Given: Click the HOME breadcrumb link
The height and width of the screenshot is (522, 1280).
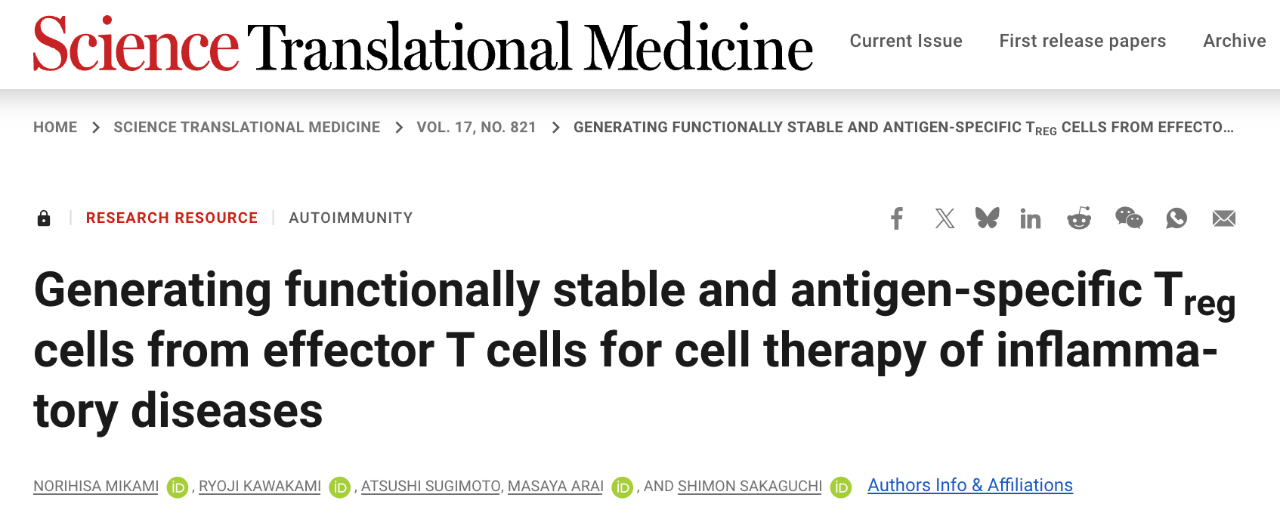Looking at the screenshot, I should [x=55, y=127].
